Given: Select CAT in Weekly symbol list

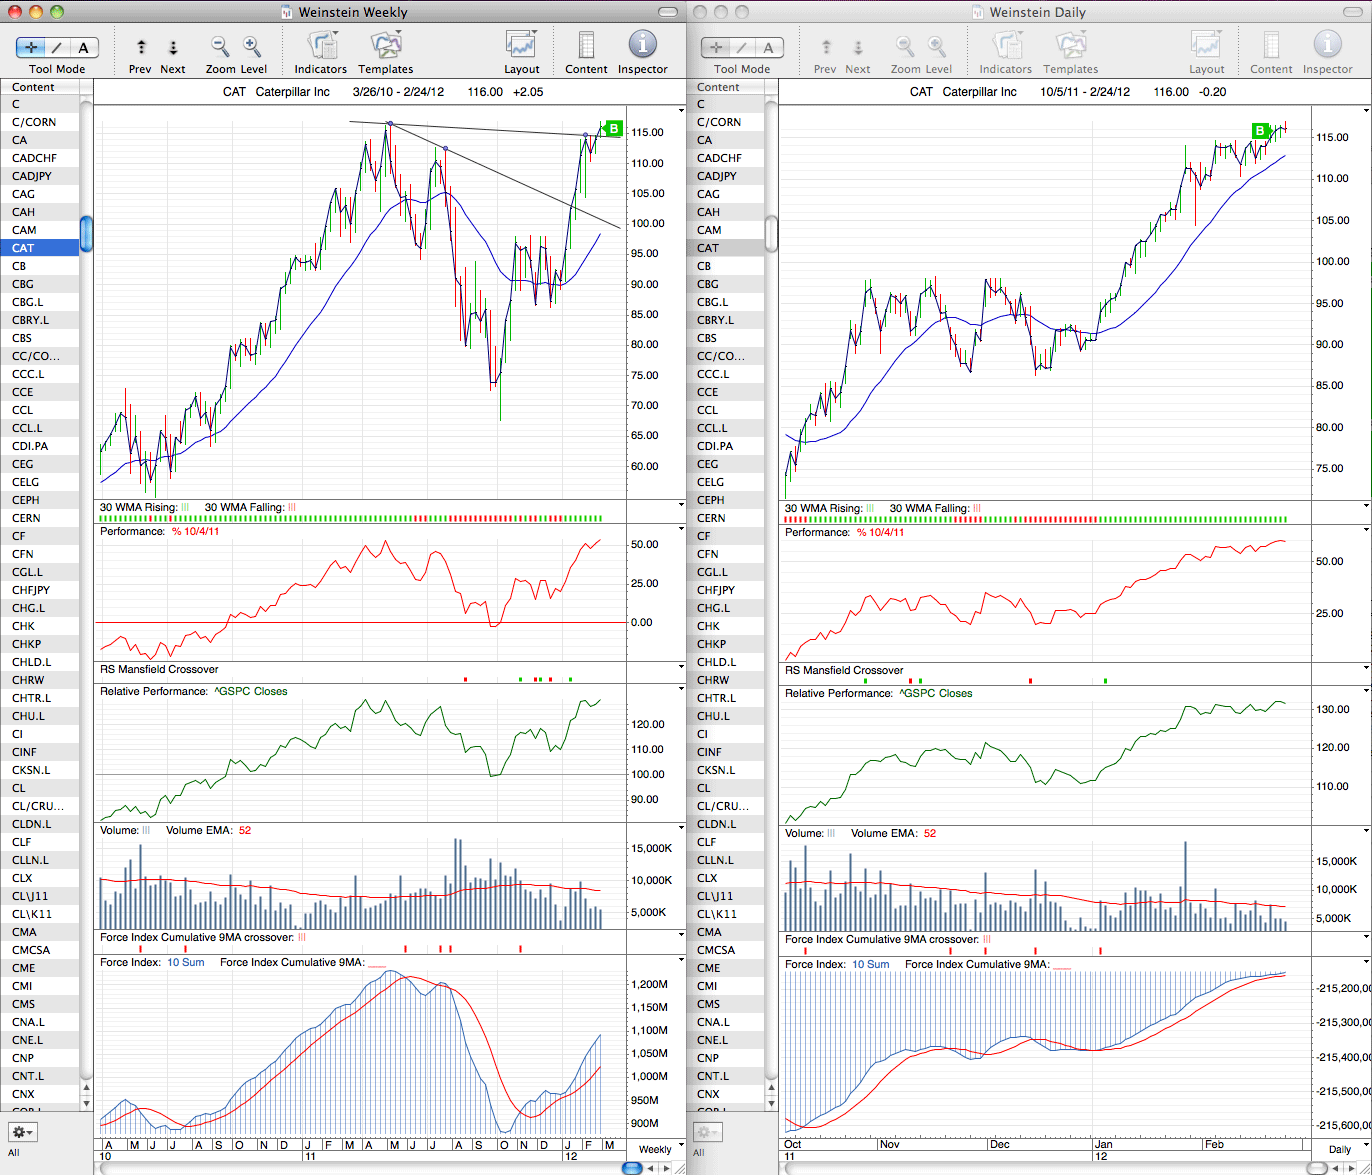Looking at the screenshot, I should click(40, 248).
